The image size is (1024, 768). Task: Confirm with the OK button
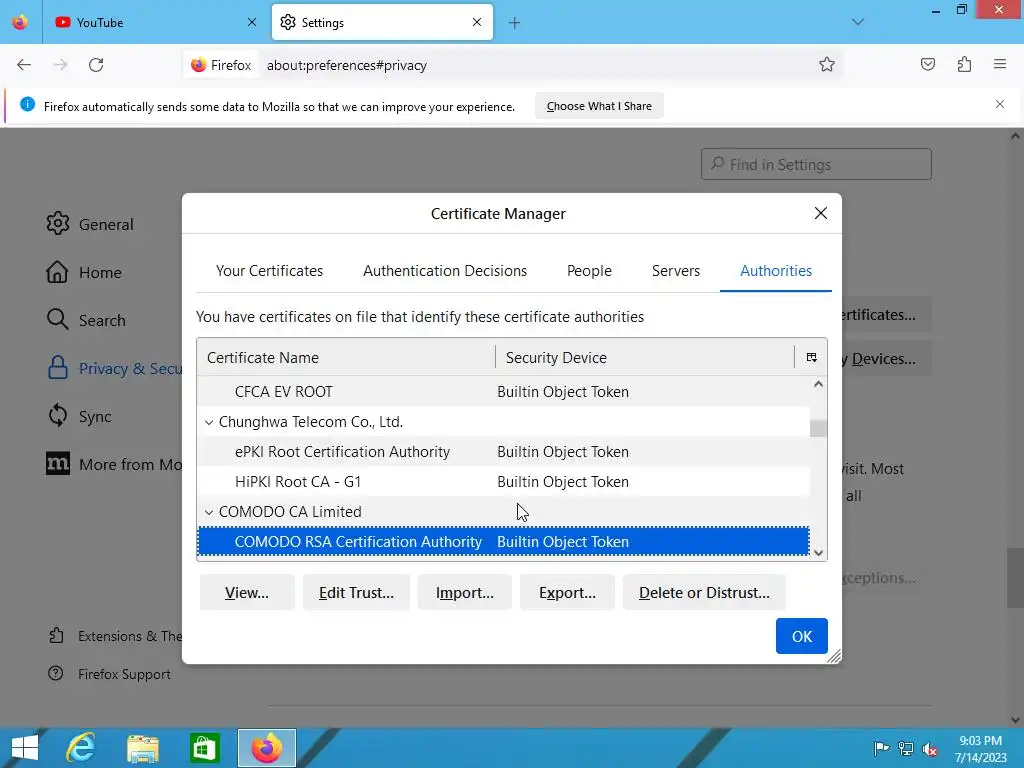coord(801,636)
